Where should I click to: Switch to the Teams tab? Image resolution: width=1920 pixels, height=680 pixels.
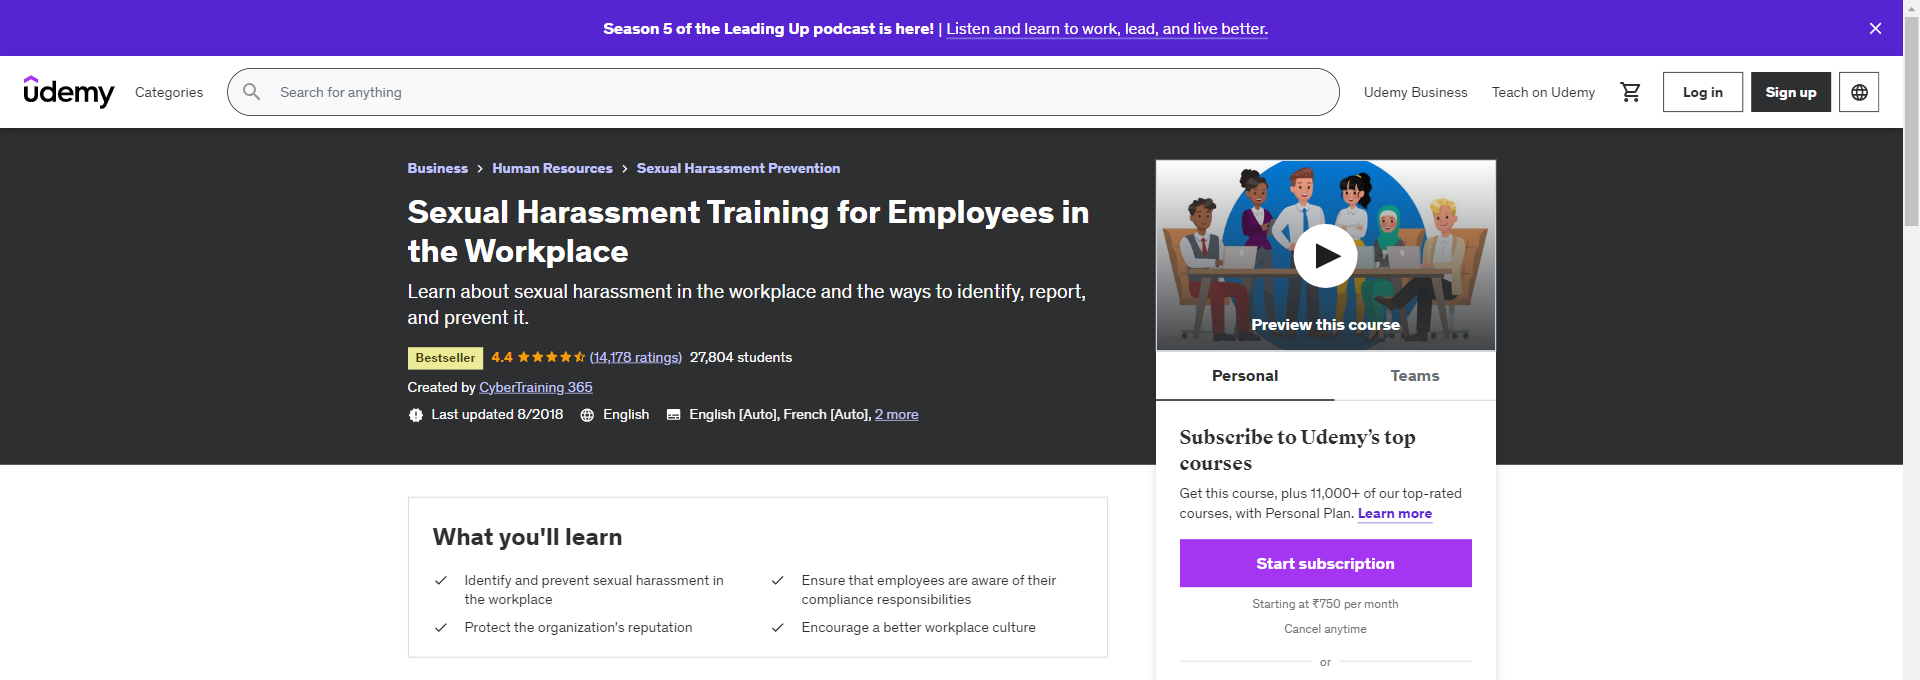tap(1415, 376)
